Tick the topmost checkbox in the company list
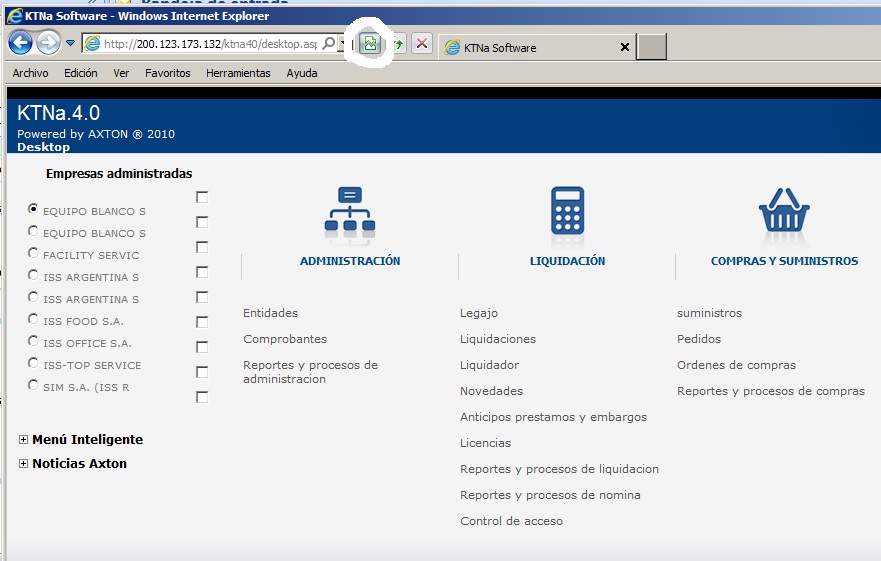The image size is (881, 561). pos(202,197)
